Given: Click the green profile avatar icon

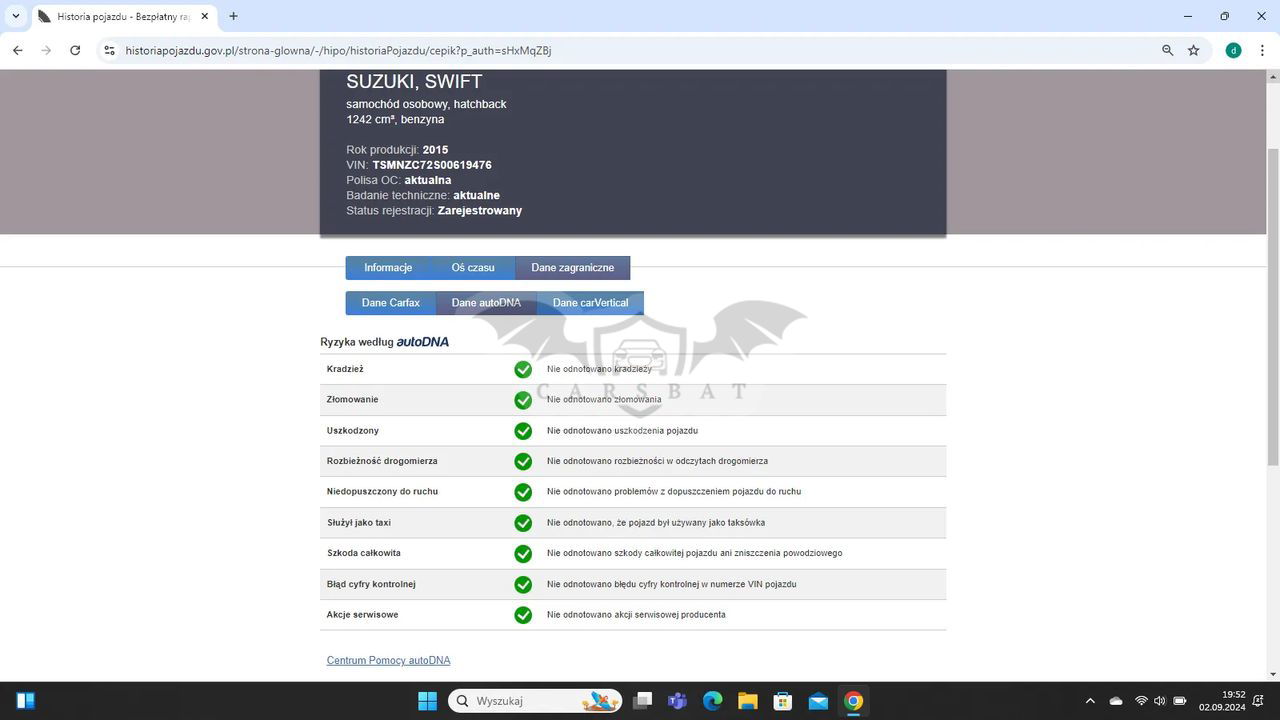Looking at the screenshot, I should 1233,50.
